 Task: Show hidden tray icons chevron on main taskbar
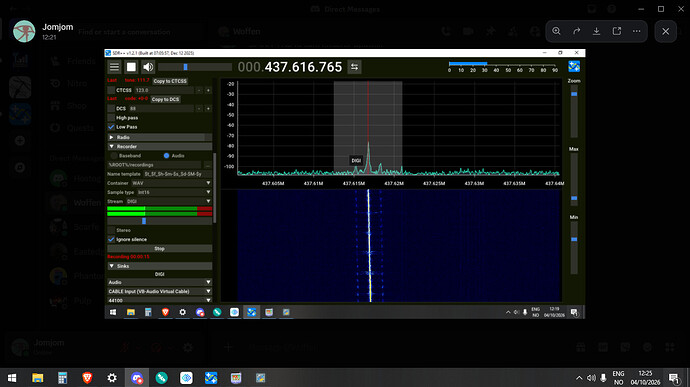tap(579, 378)
